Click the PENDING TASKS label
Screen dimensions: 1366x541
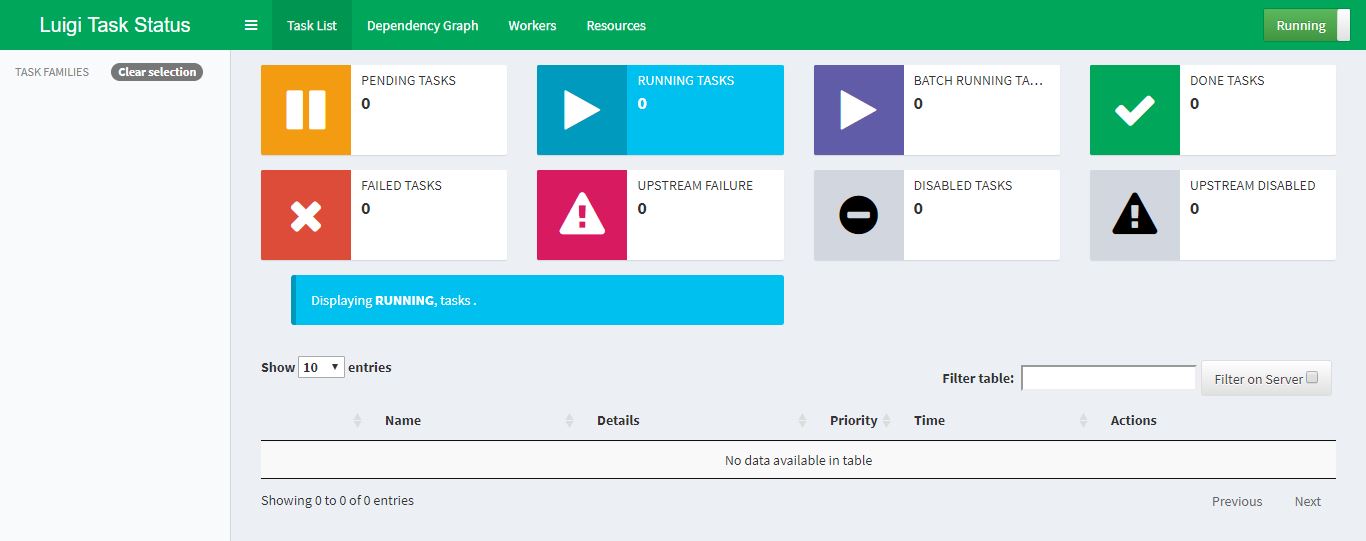click(408, 80)
